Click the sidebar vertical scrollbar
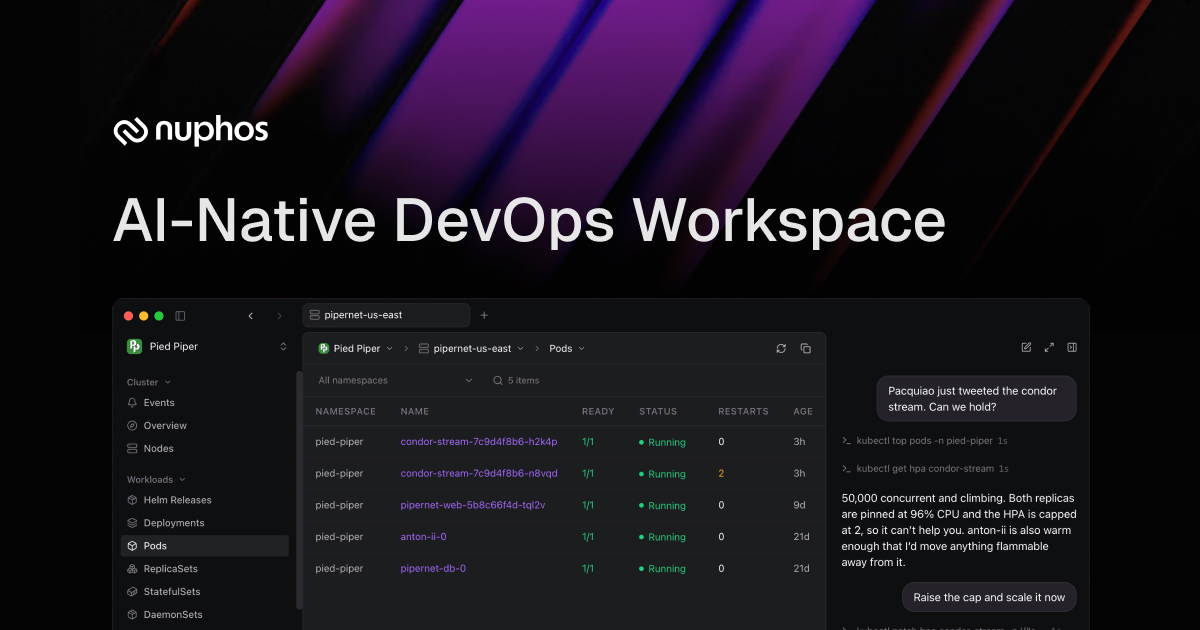 pos(299,490)
